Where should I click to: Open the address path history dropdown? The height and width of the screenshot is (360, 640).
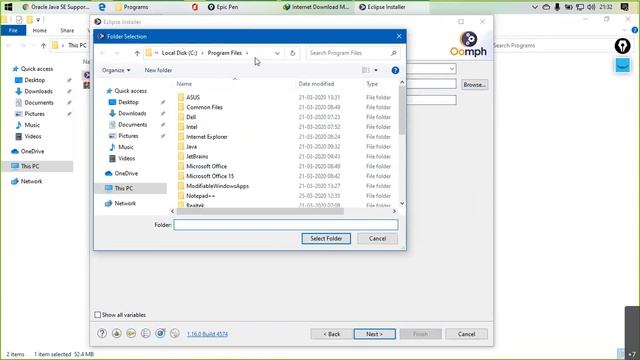[x=277, y=53]
